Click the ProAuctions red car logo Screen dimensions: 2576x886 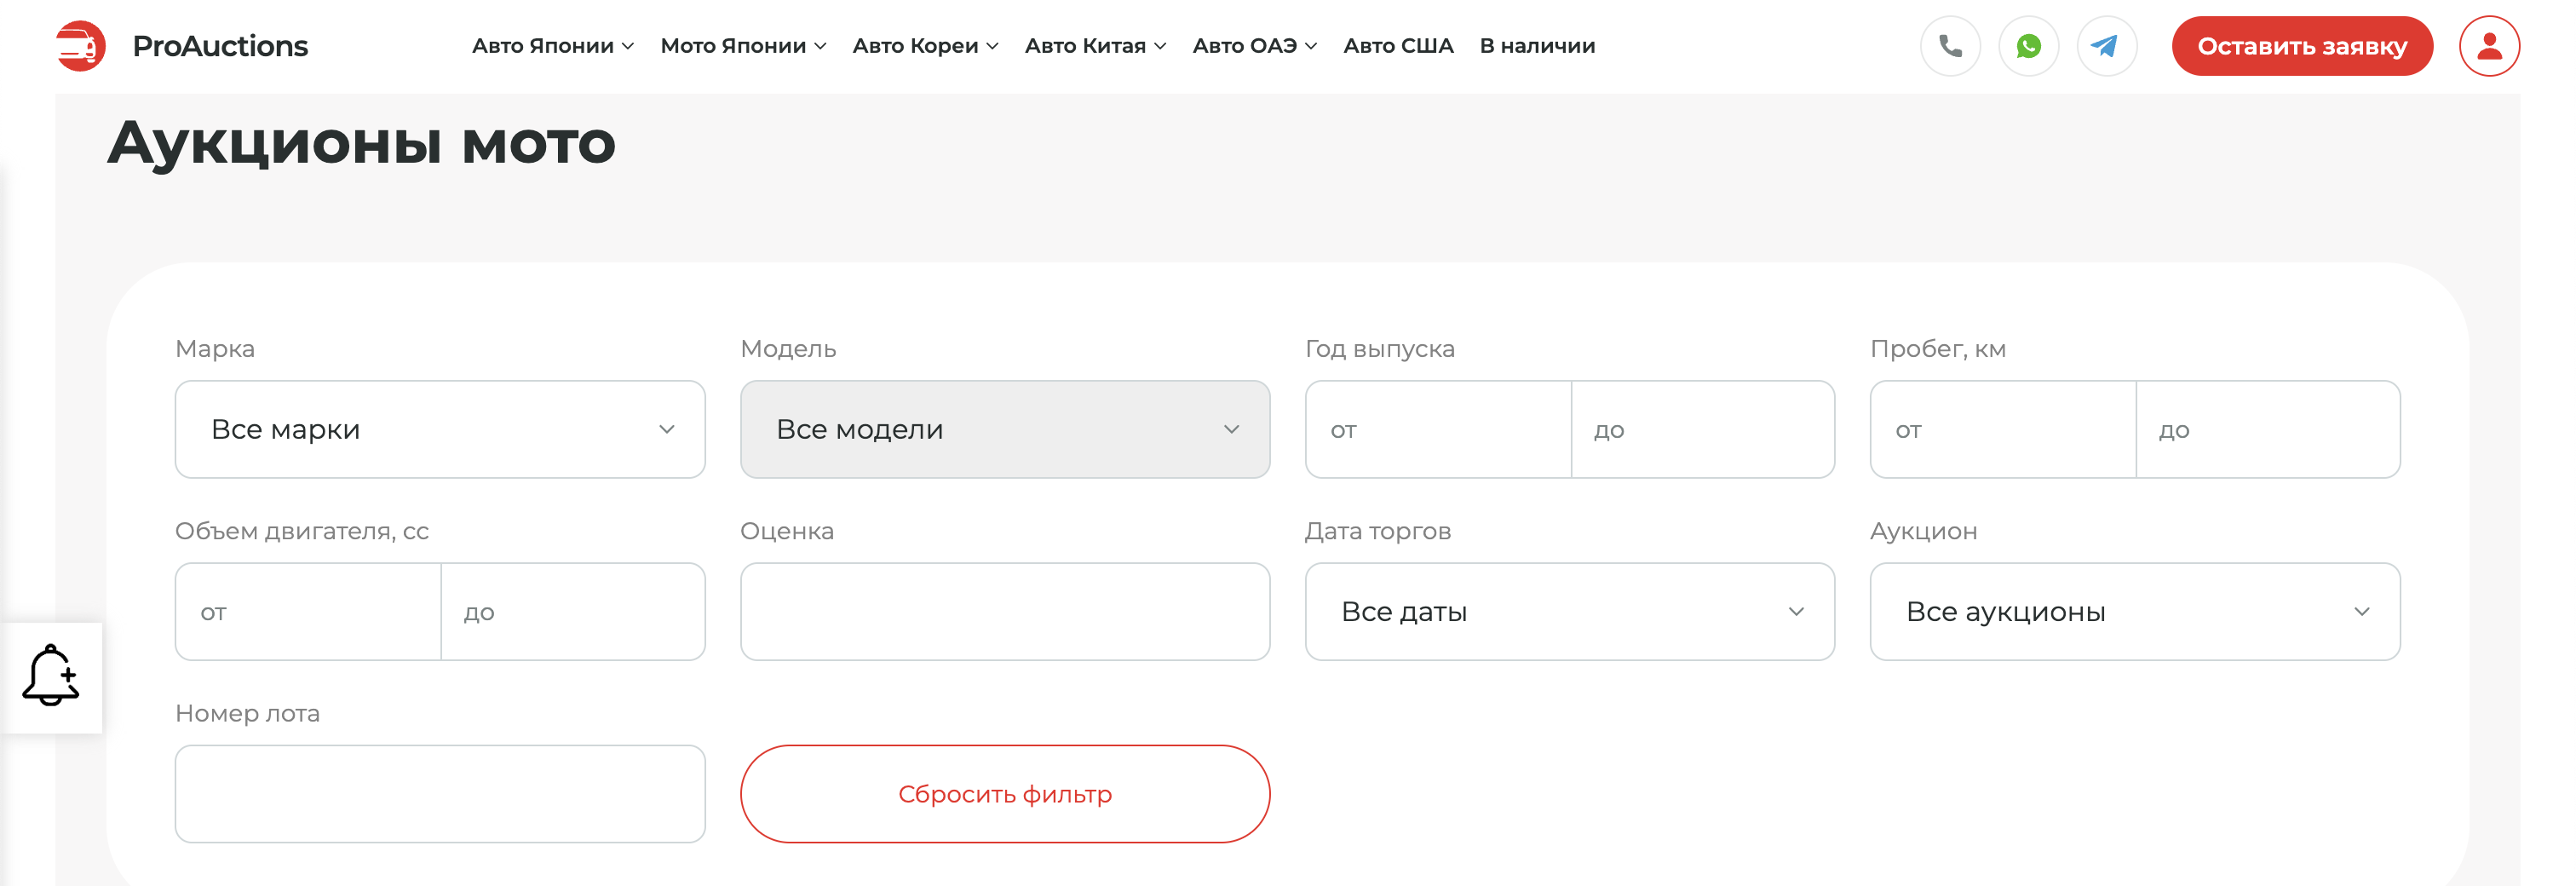coord(81,46)
